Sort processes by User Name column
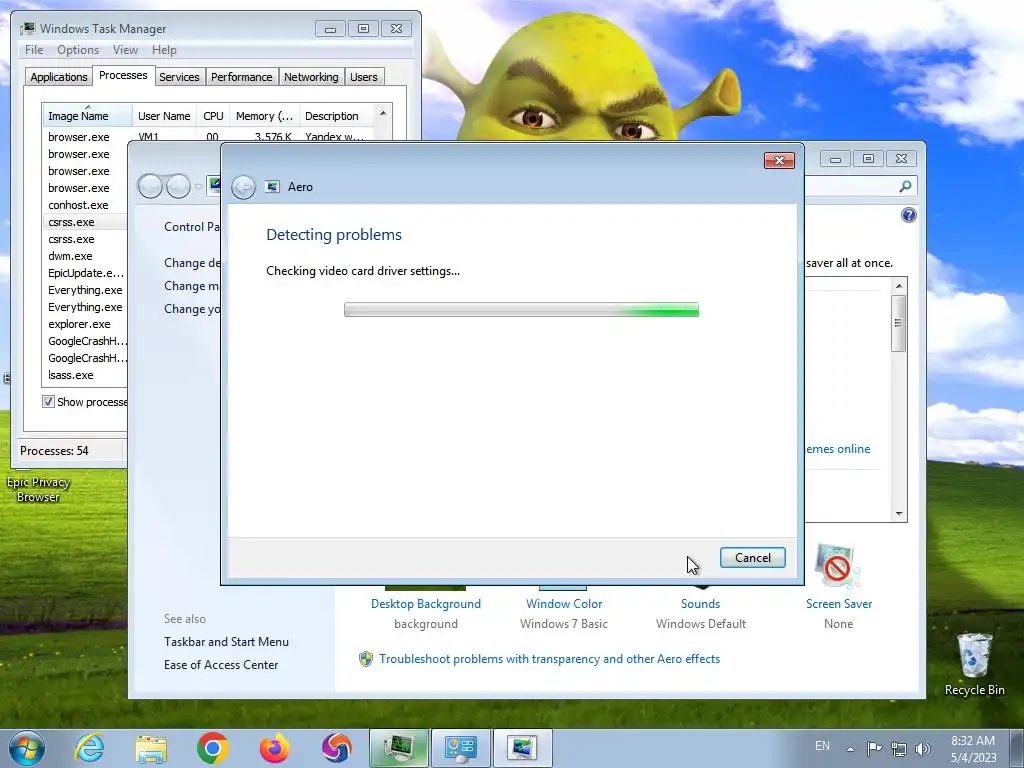The height and width of the screenshot is (768, 1024). click(x=164, y=116)
